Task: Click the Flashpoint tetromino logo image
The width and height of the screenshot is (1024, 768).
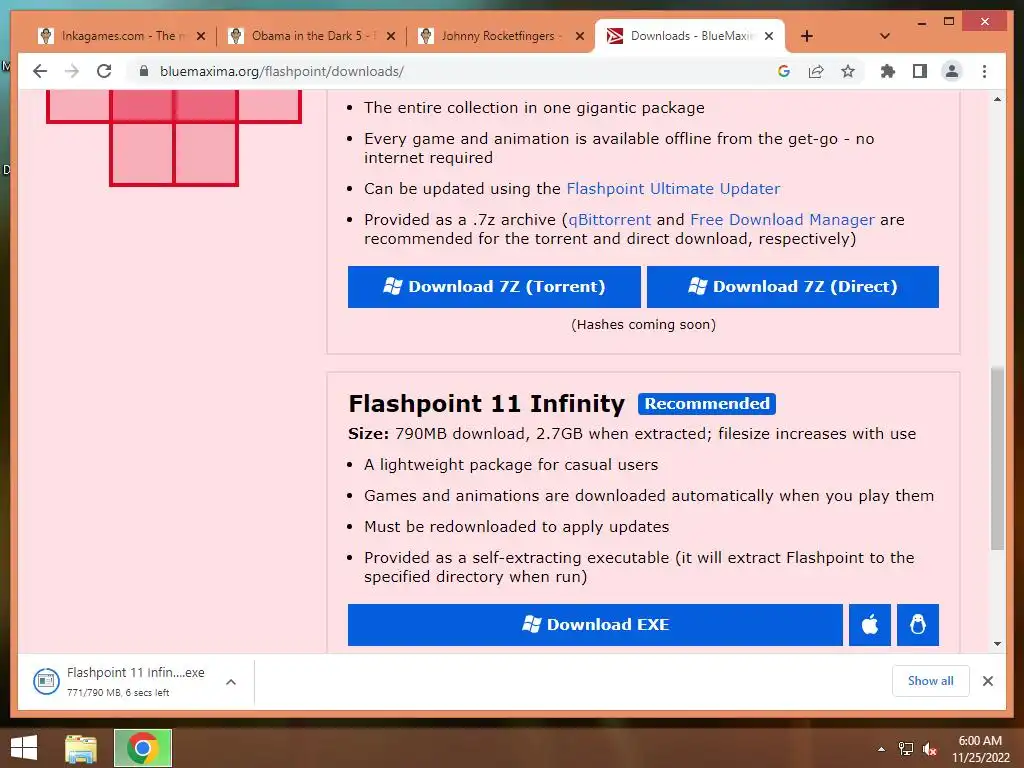Action: (x=174, y=138)
